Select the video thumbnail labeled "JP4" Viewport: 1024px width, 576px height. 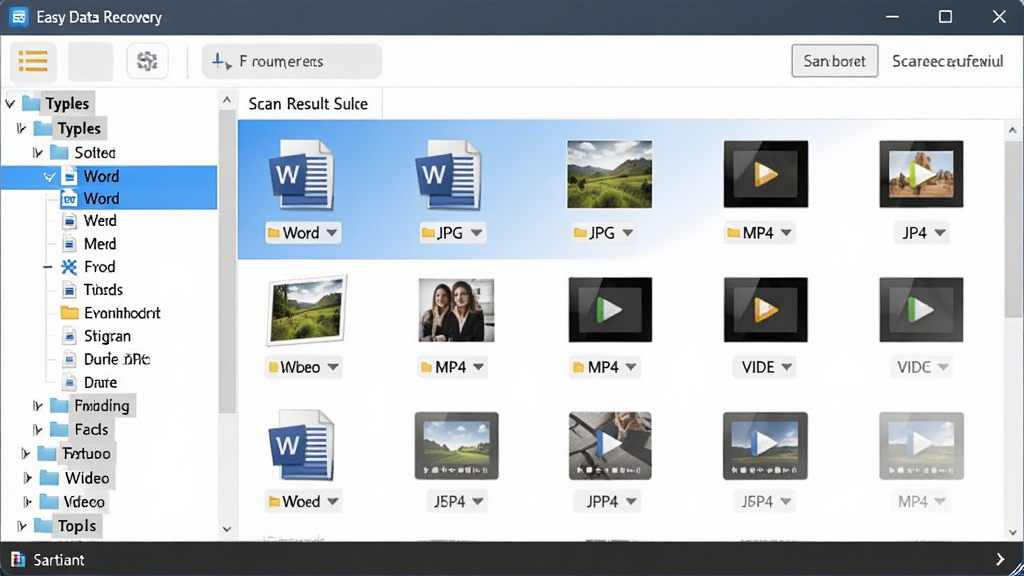[x=921, y=174]
